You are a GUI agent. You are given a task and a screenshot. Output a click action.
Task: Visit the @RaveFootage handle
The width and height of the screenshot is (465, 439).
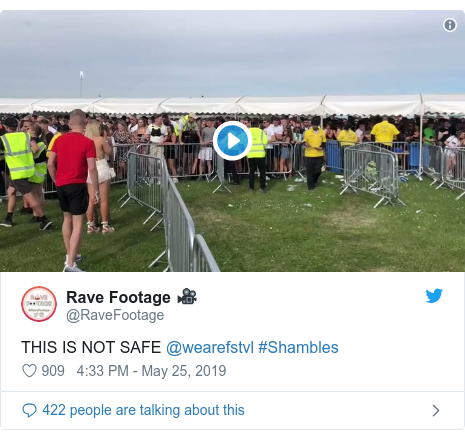pos(115,315)
